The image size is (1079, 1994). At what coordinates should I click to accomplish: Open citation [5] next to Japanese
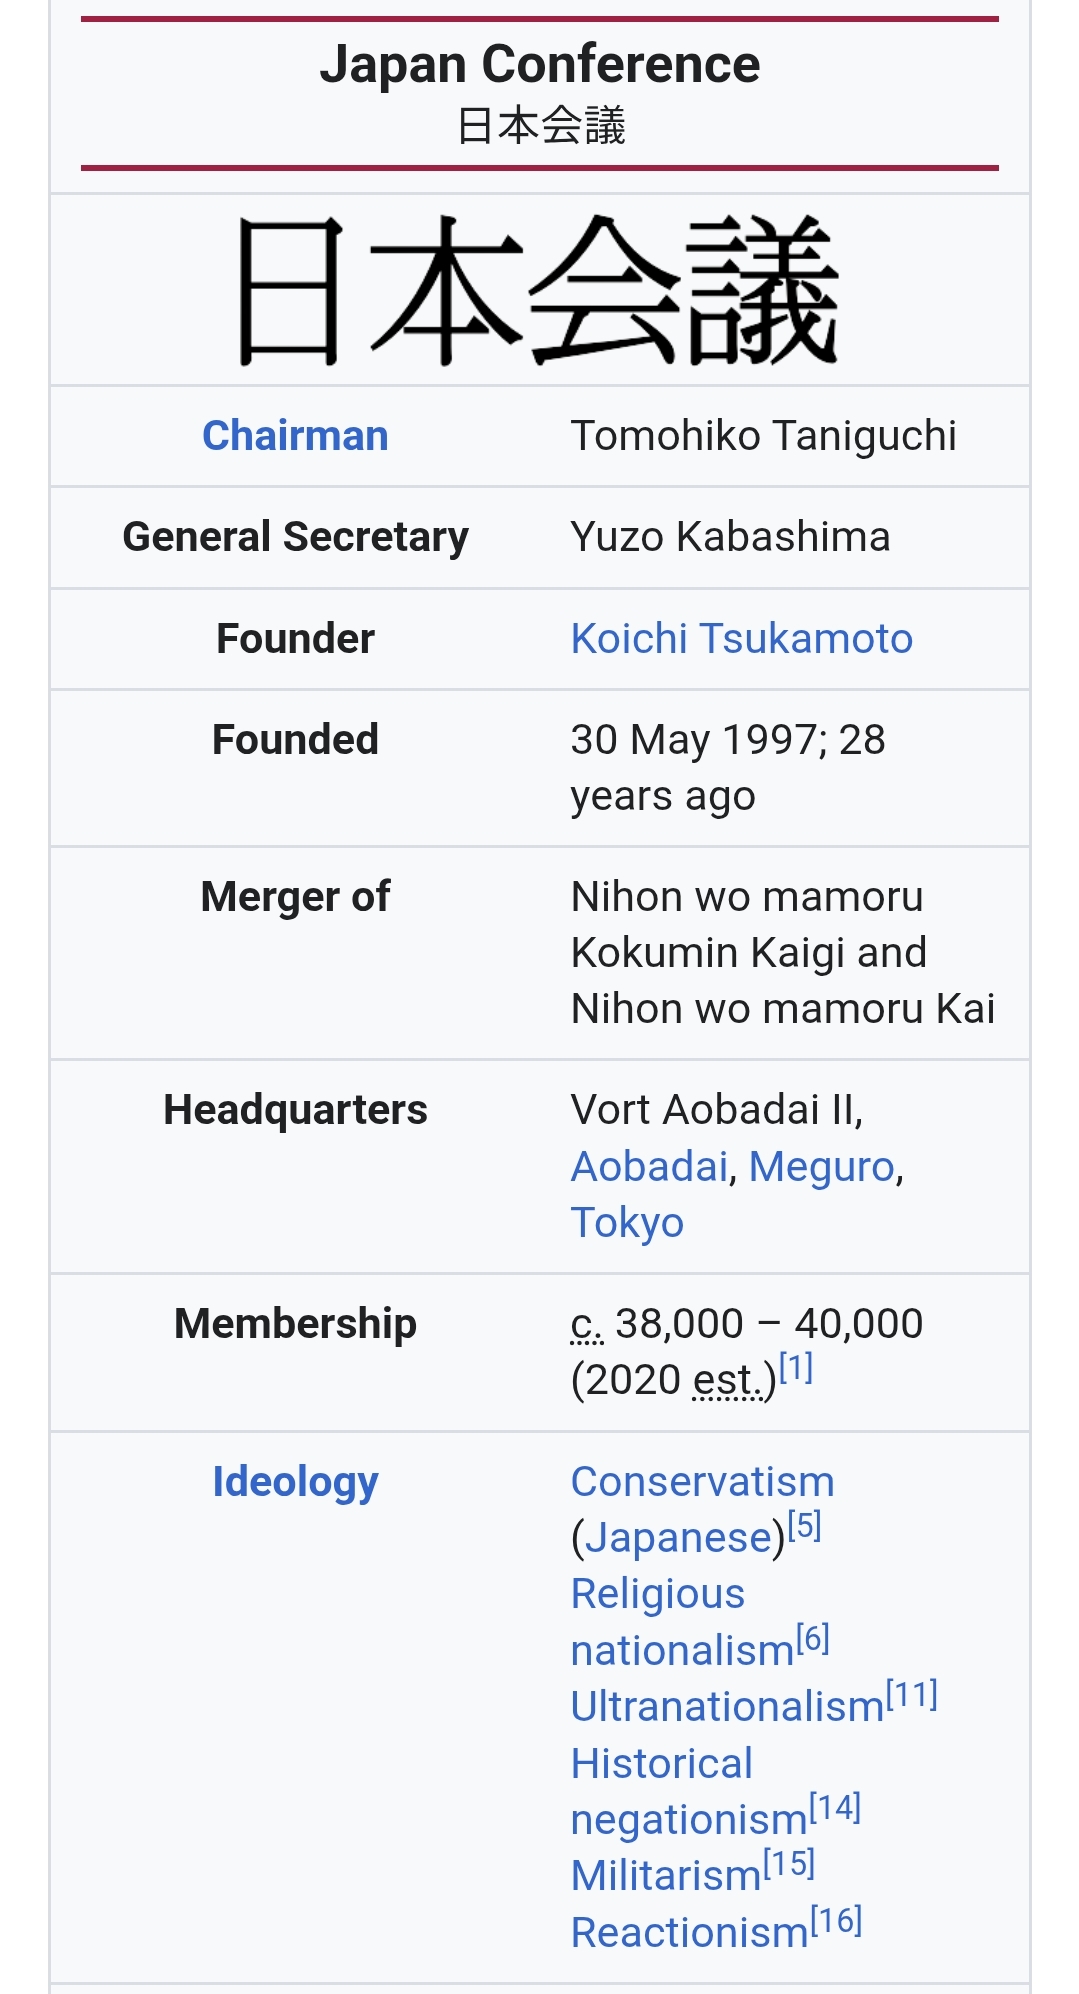tap(804, 1525)
